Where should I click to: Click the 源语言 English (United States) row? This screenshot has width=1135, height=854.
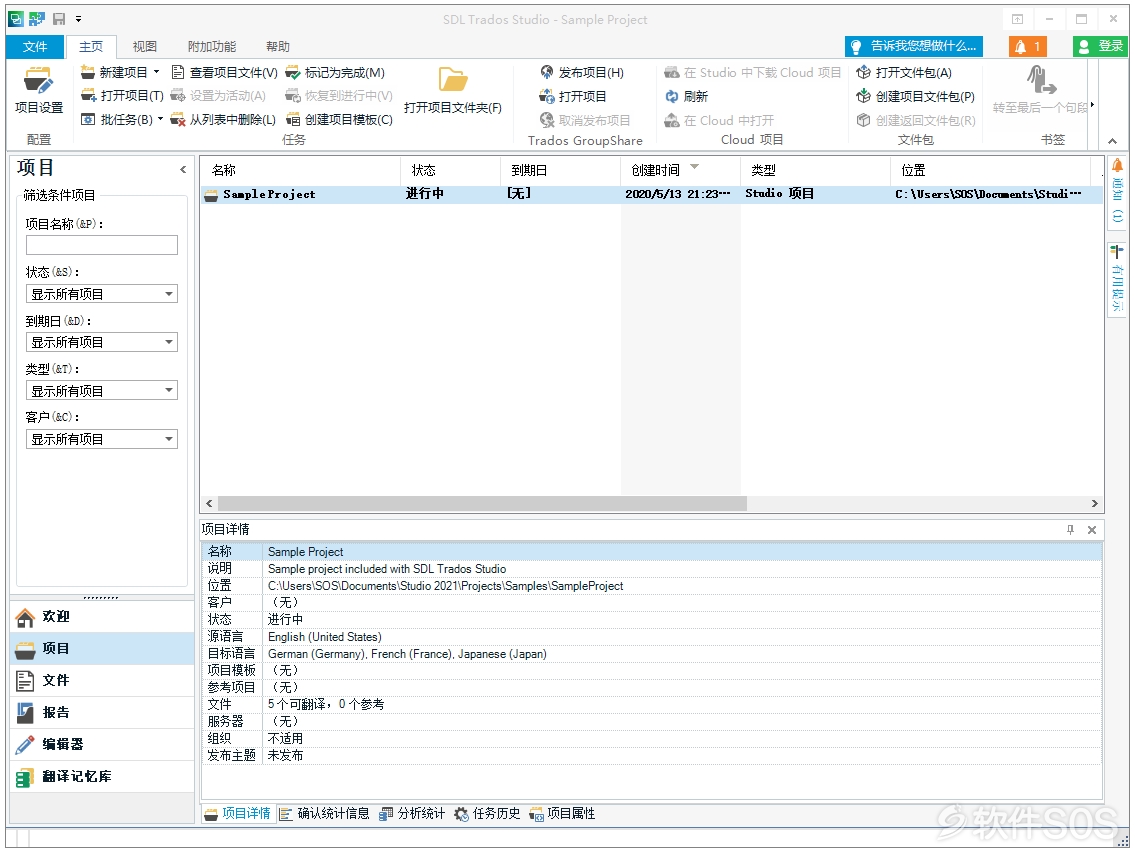pos(651,637)
